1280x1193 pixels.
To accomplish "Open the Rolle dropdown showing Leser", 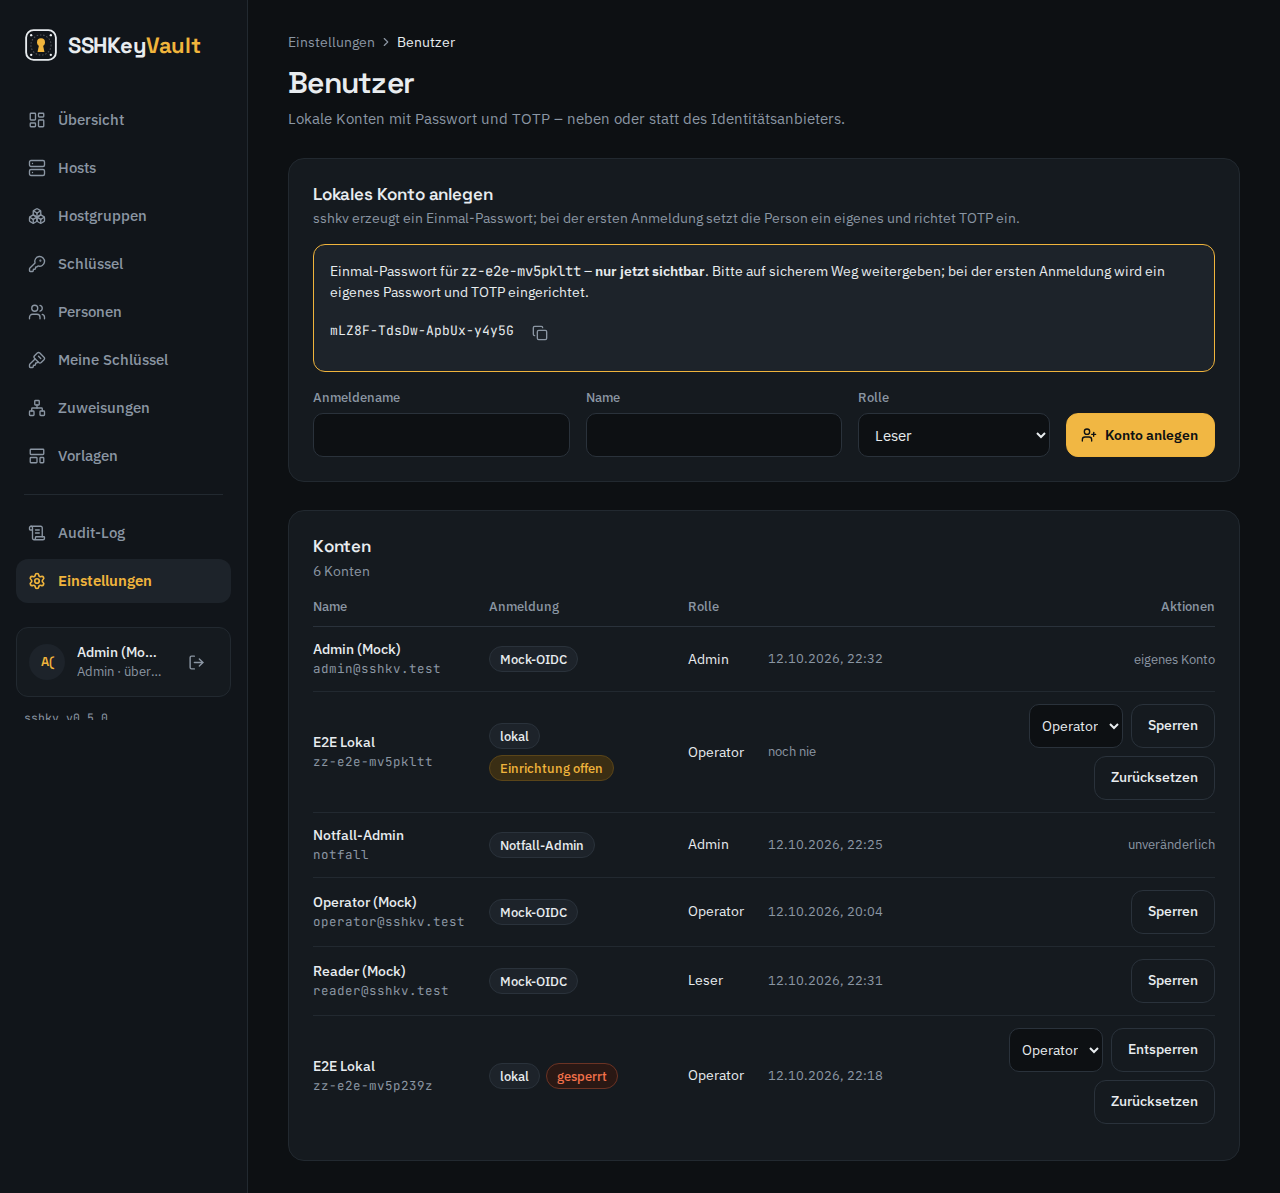I will pyautogui.click(x=954, y=435).
